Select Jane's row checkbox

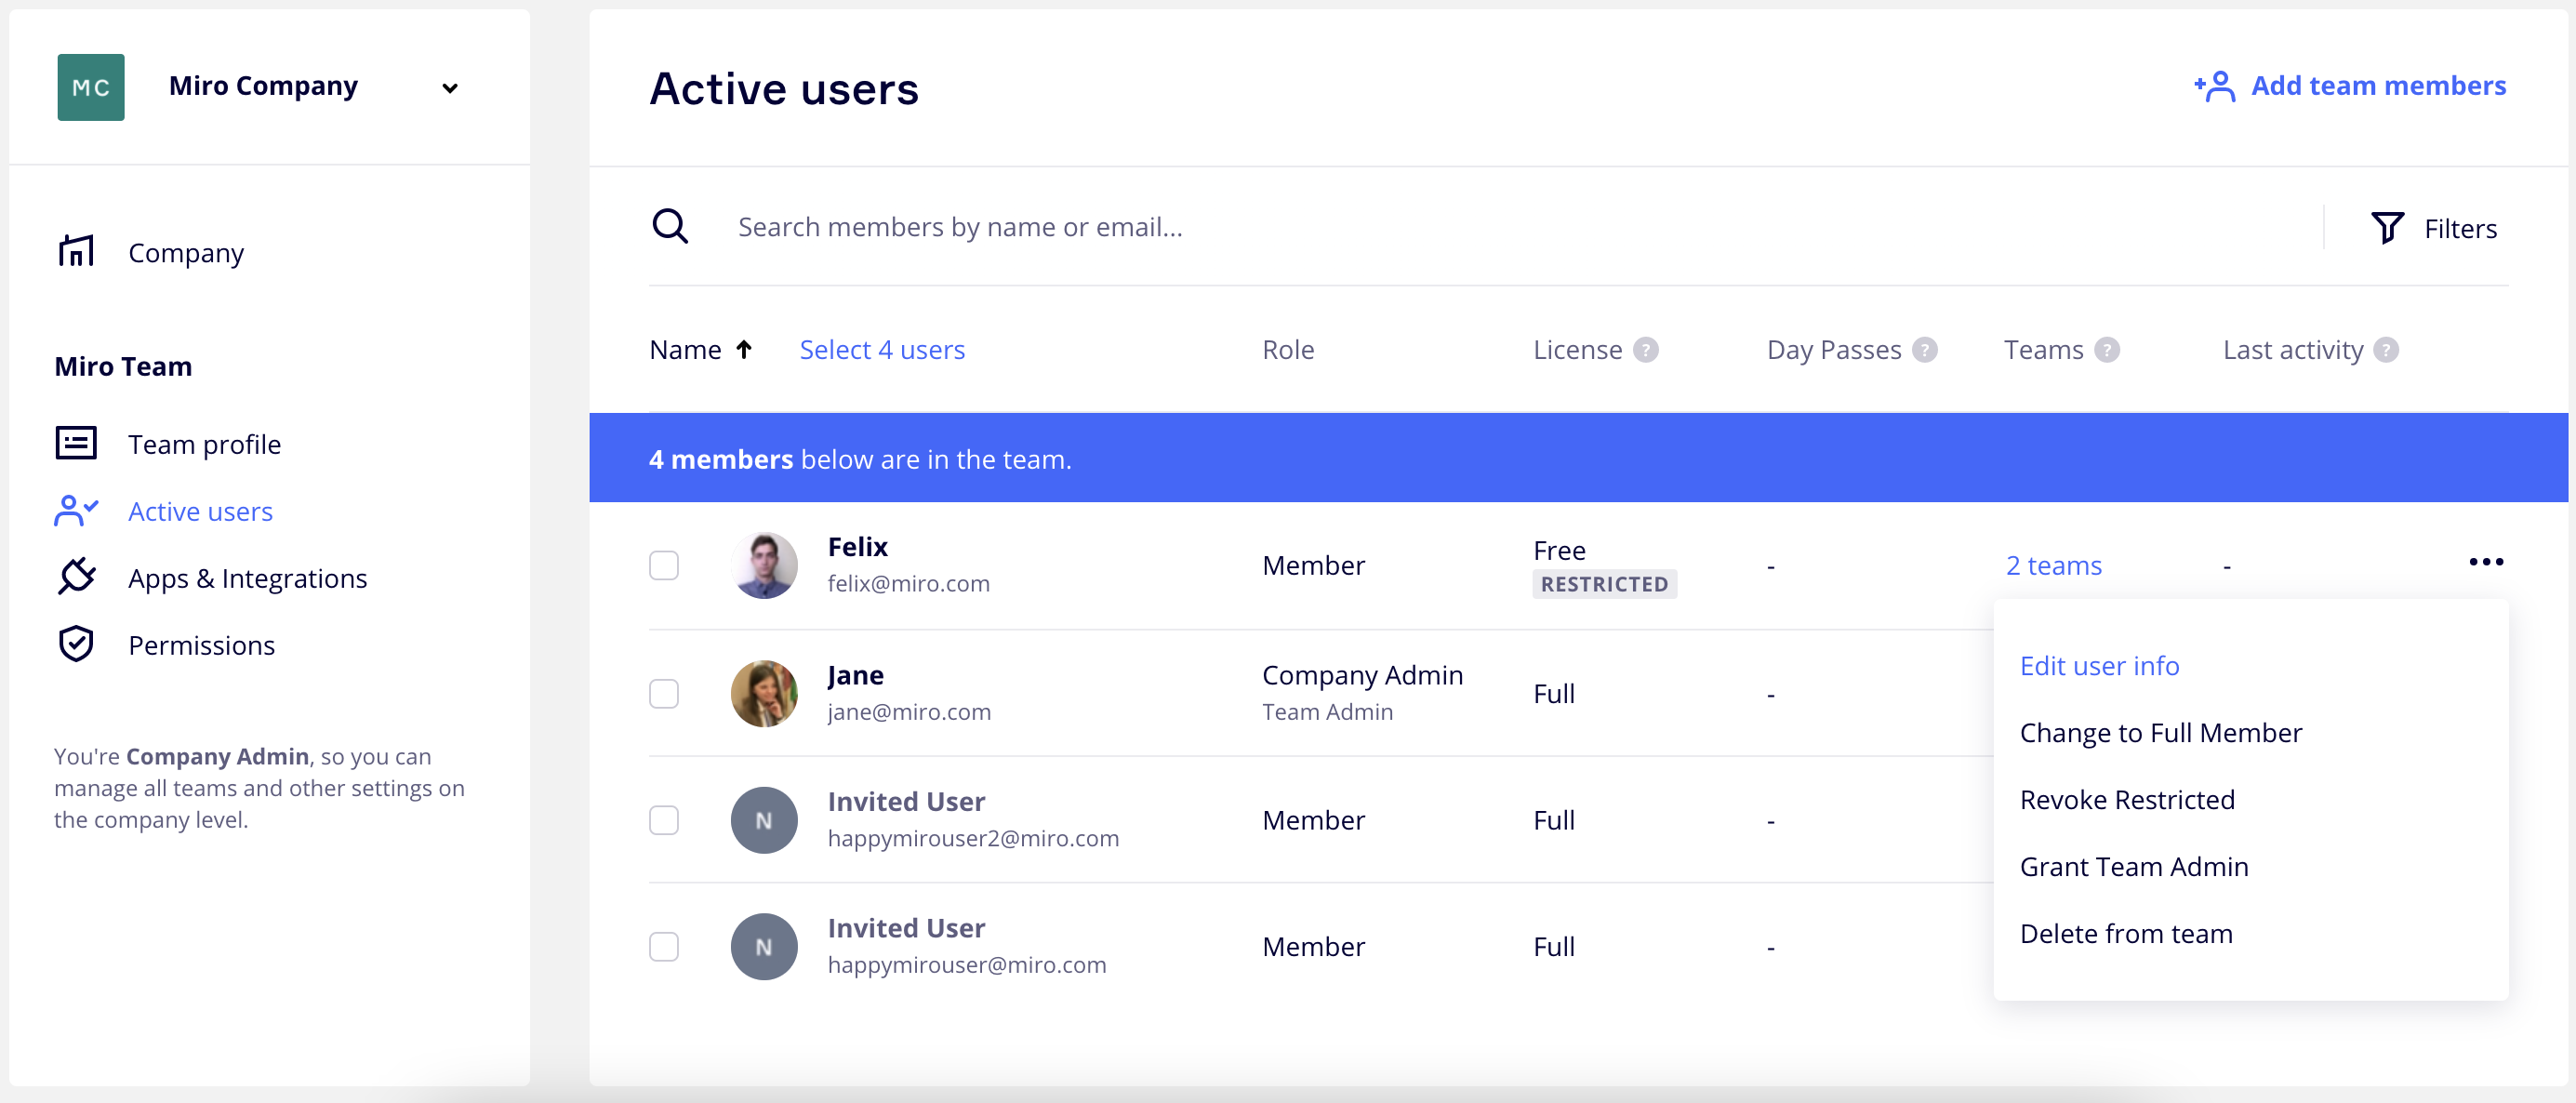(664, 693)
